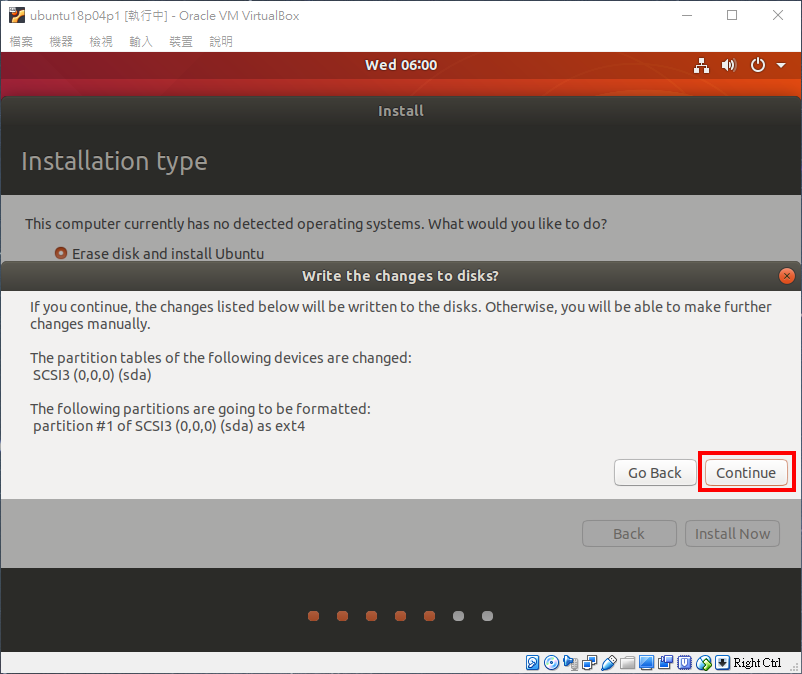The height and width of the screenshot is (674, 802).
Task: Click the Ubuntu volume speaker icon
Action: tap(729, 65)
